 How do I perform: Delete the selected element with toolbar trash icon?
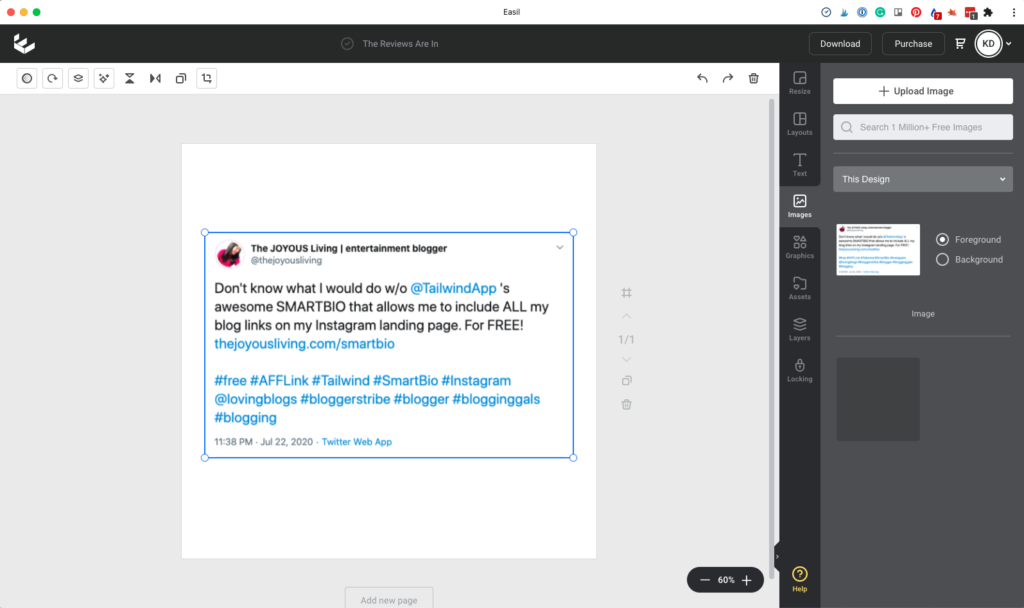(754, 78)
